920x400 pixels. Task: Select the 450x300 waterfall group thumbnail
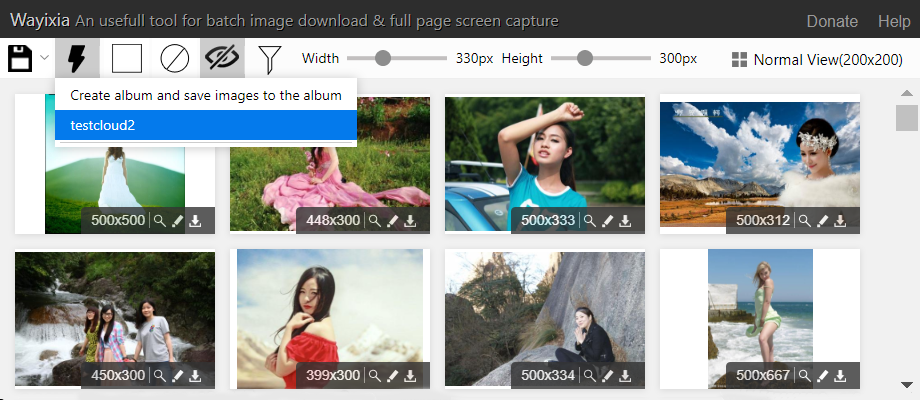point(115,318)
